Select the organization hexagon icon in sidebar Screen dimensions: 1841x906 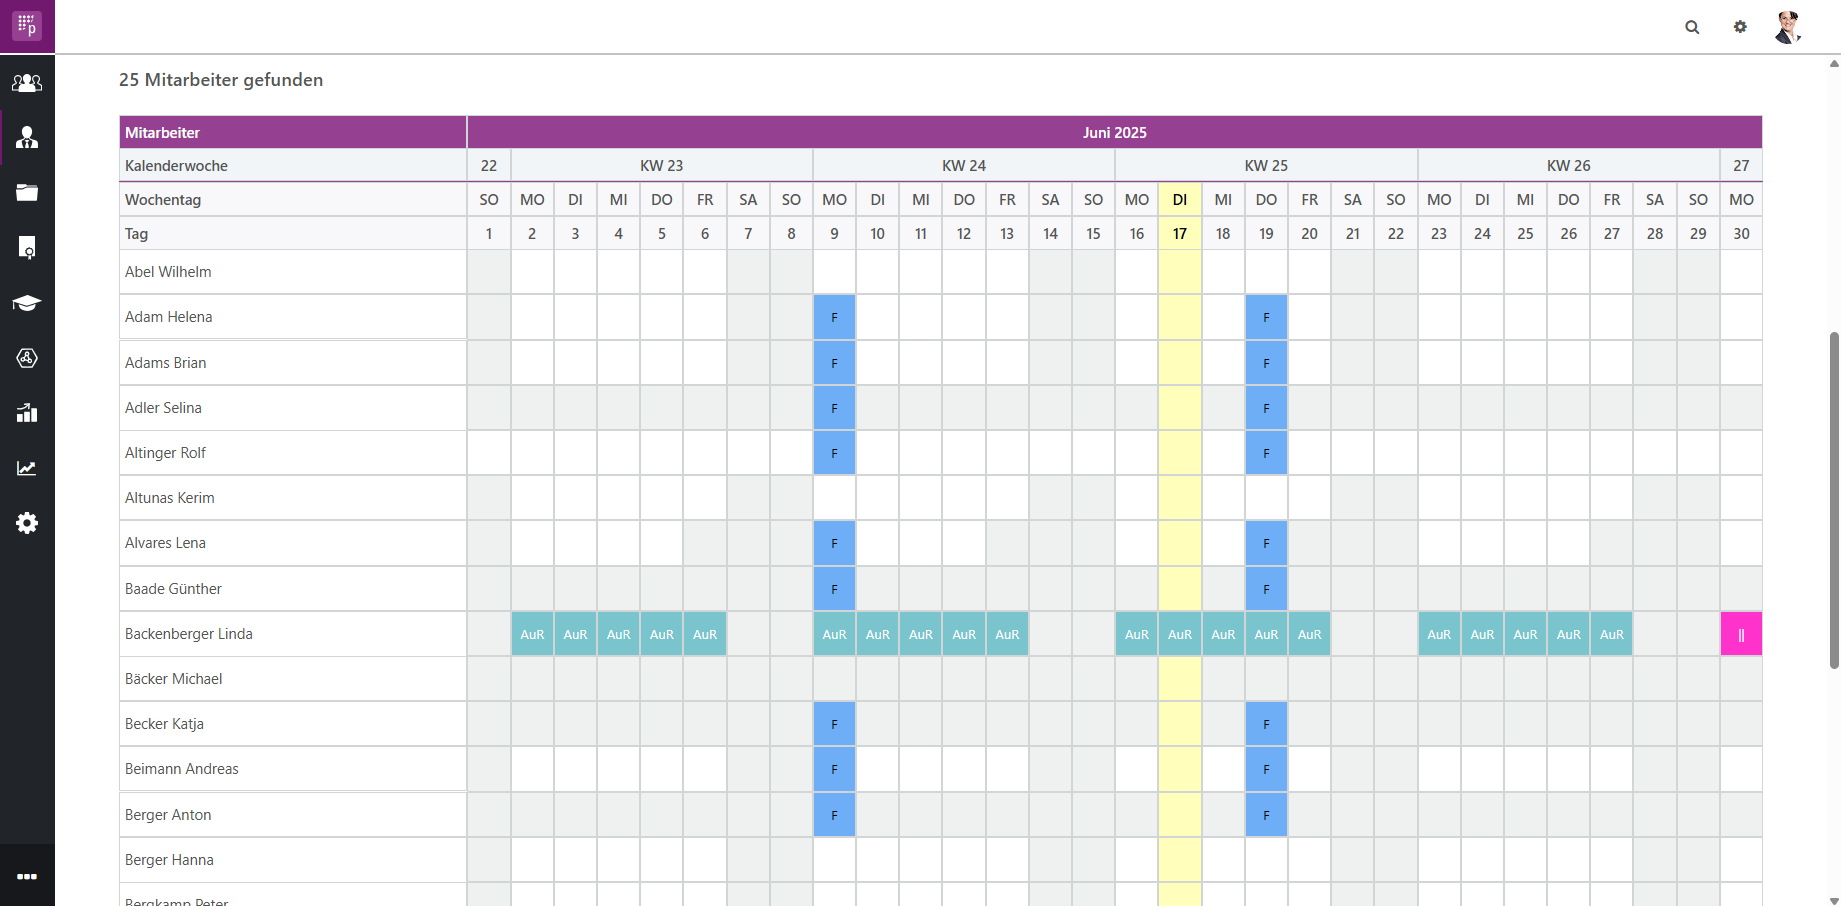27,358
